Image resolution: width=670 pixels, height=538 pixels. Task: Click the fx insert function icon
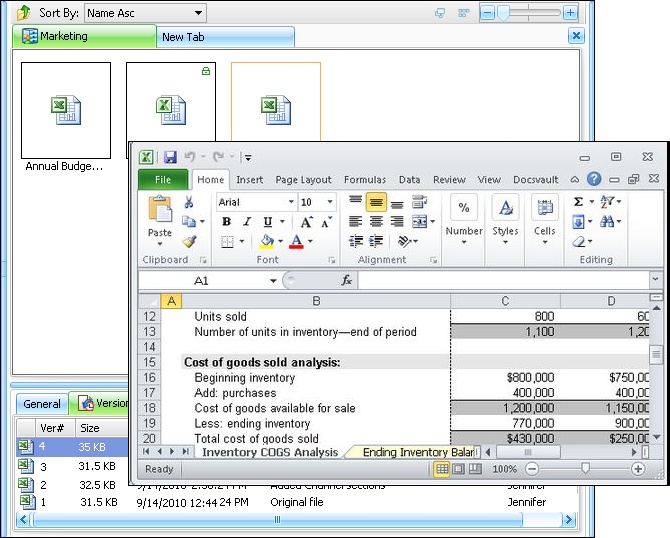coord(346,281)
